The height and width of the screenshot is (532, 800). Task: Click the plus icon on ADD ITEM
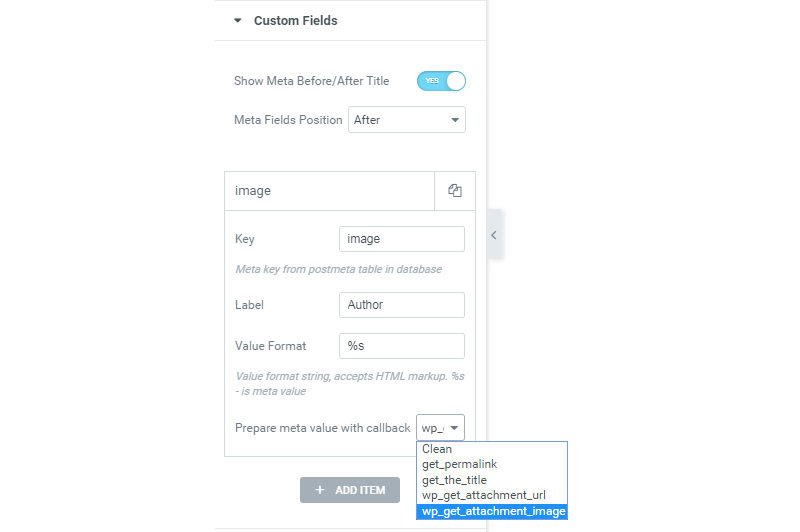(x=320, y=490)
